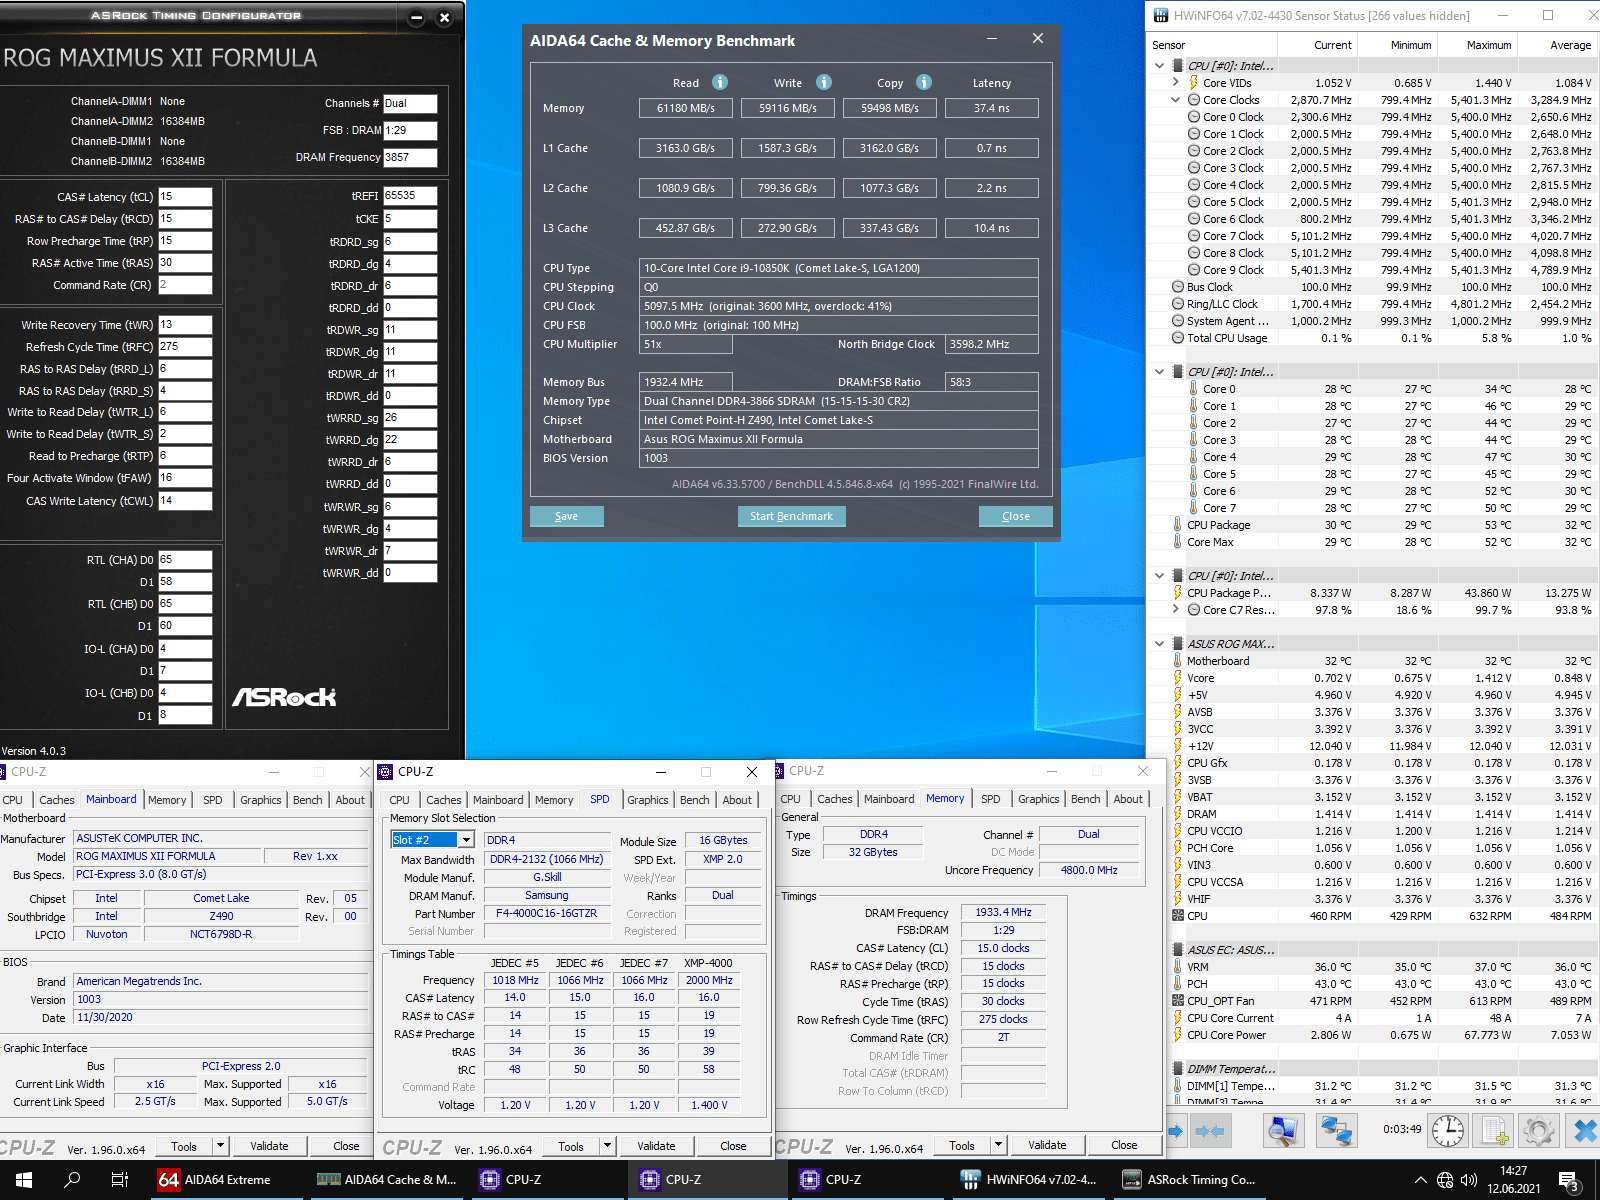Viewport: 1600px width, 1200px height.
Task: Switch to AIDA64 Extreme in taskbar
Action: coord(215,1180)
